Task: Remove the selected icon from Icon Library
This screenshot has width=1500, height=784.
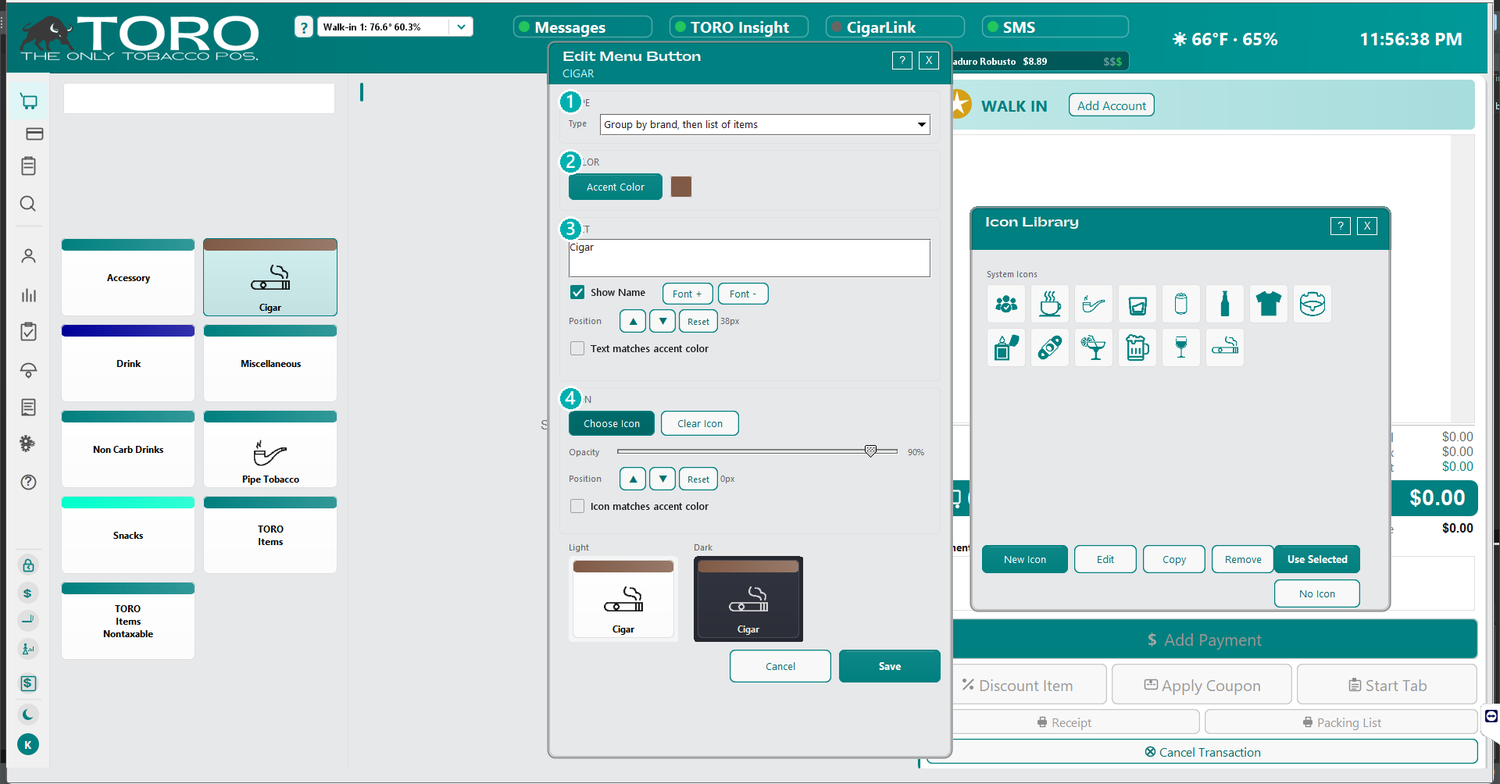Action: tap(1243, 559)
